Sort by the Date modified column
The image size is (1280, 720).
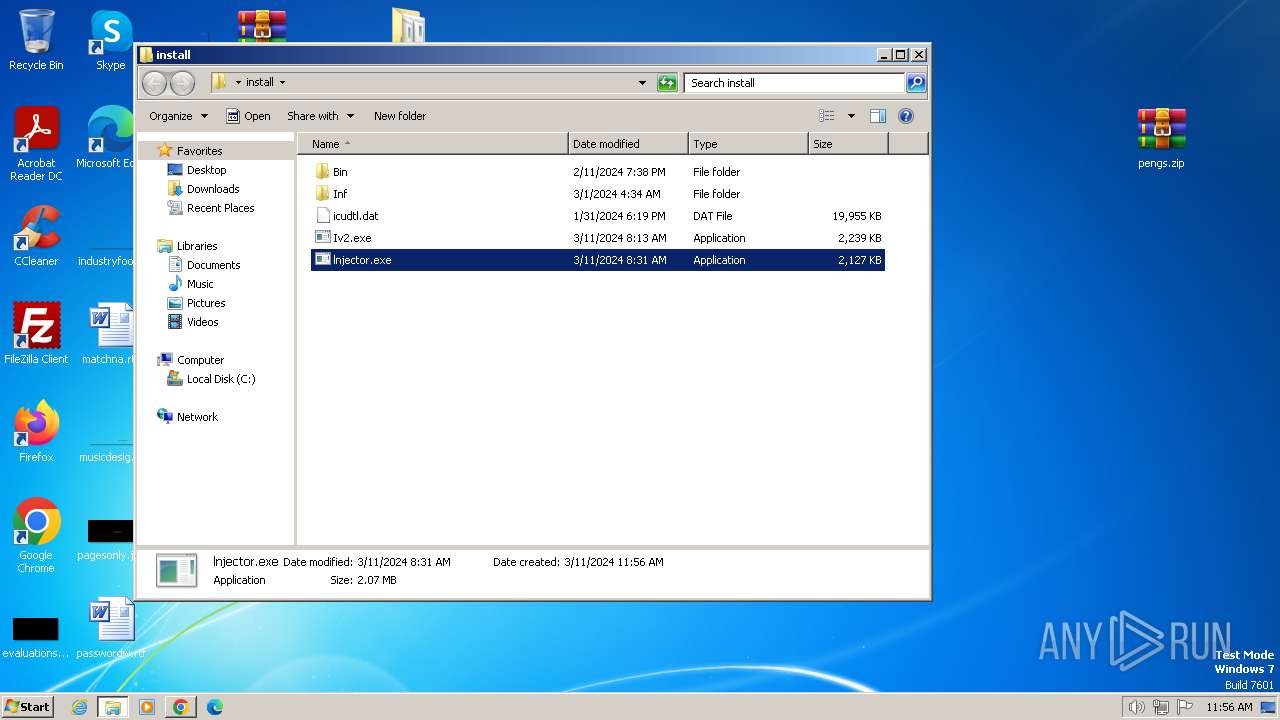(x=628, y=144)
